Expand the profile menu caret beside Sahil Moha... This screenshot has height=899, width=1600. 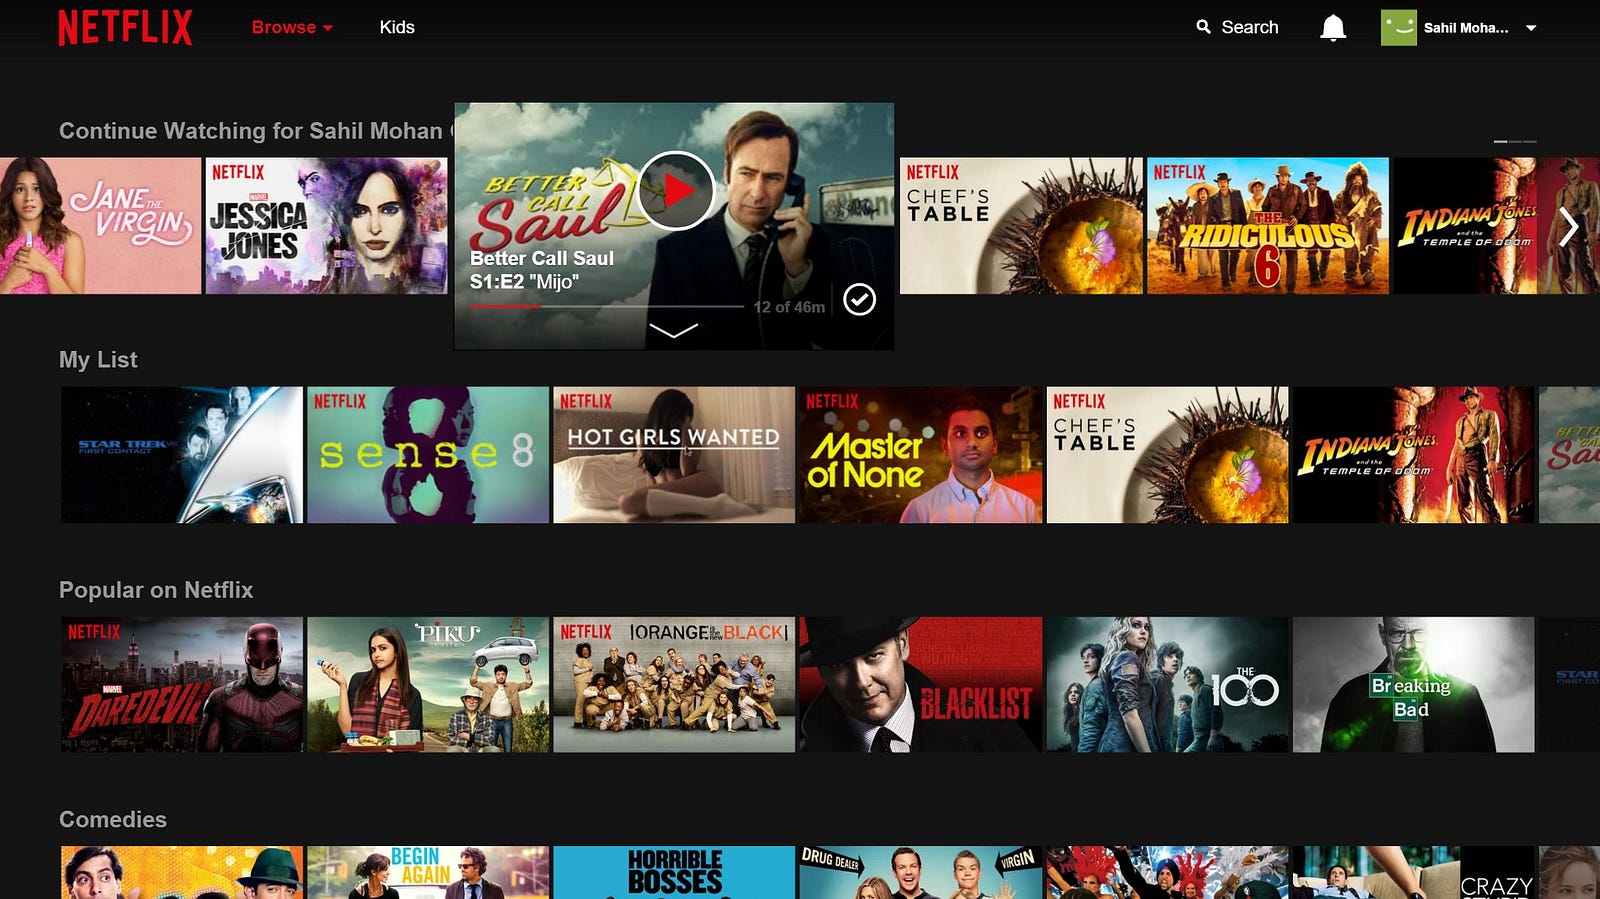(1531, 28)
